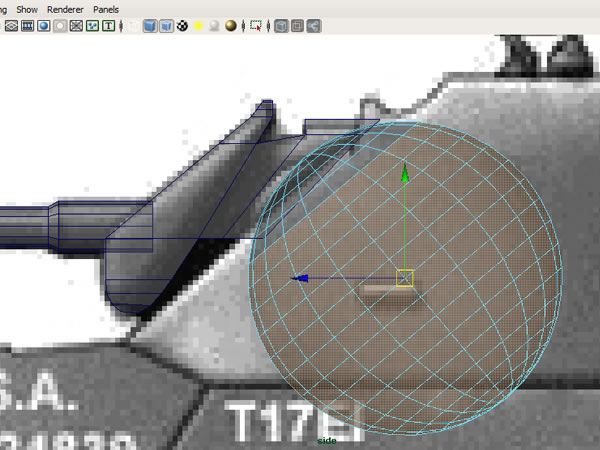Open the Renderer menu
Screen dimensions: 600x450
65,10
